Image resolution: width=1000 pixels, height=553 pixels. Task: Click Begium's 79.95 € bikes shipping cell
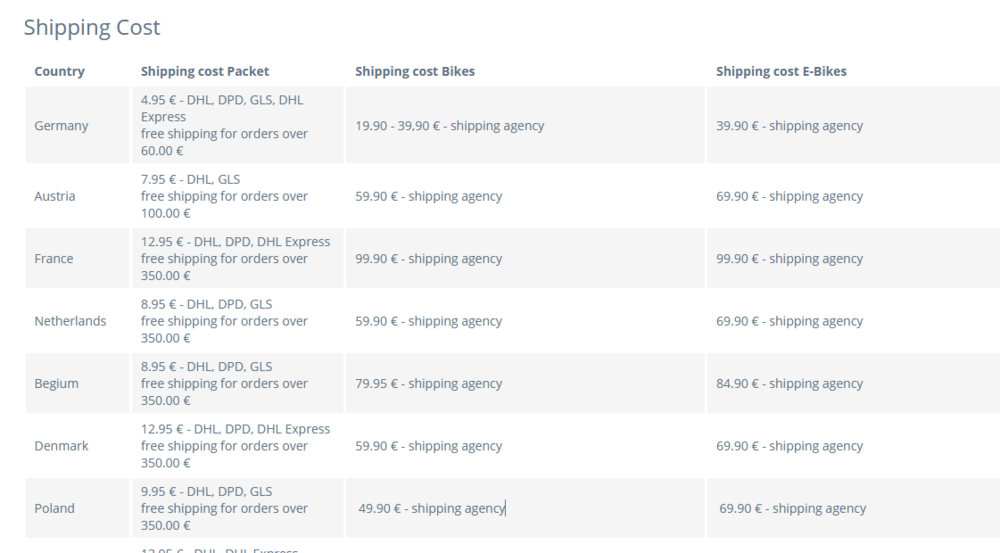(428, 383)
